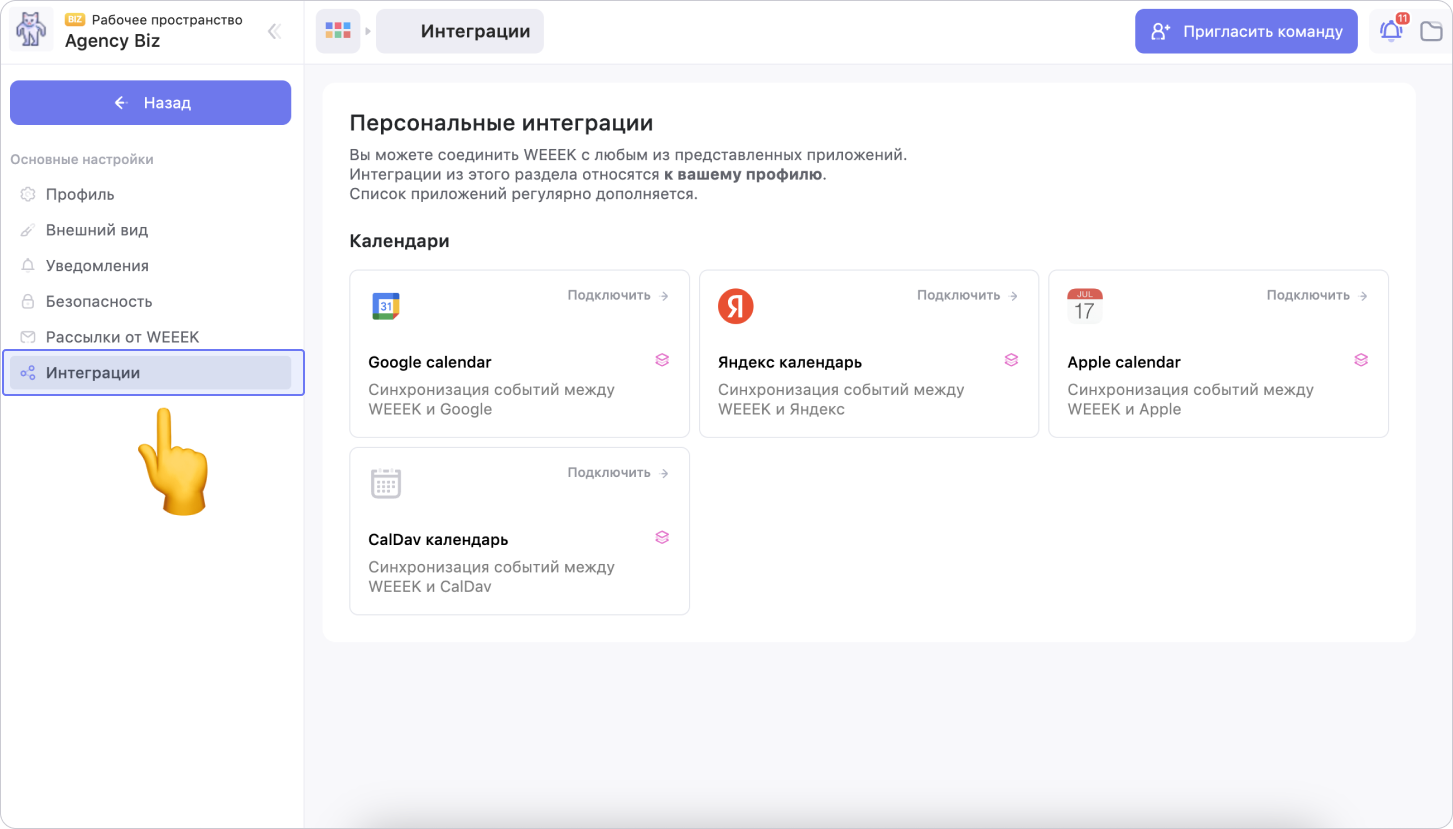The width and height of the screenshot is (1453, 829).
Task: Click the Yandex calendar red logo
Action: (735, 306)
